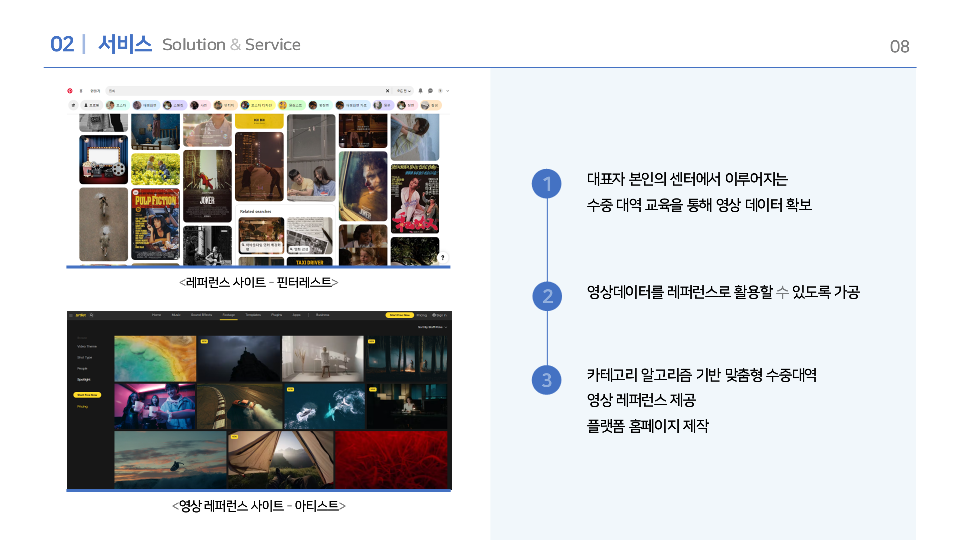Image resolution: width=960 pixels, height=540 pixels.
Task: Click the Pinterest profile avatar icon
Action: pyautogui.click(x=440, y=91)
